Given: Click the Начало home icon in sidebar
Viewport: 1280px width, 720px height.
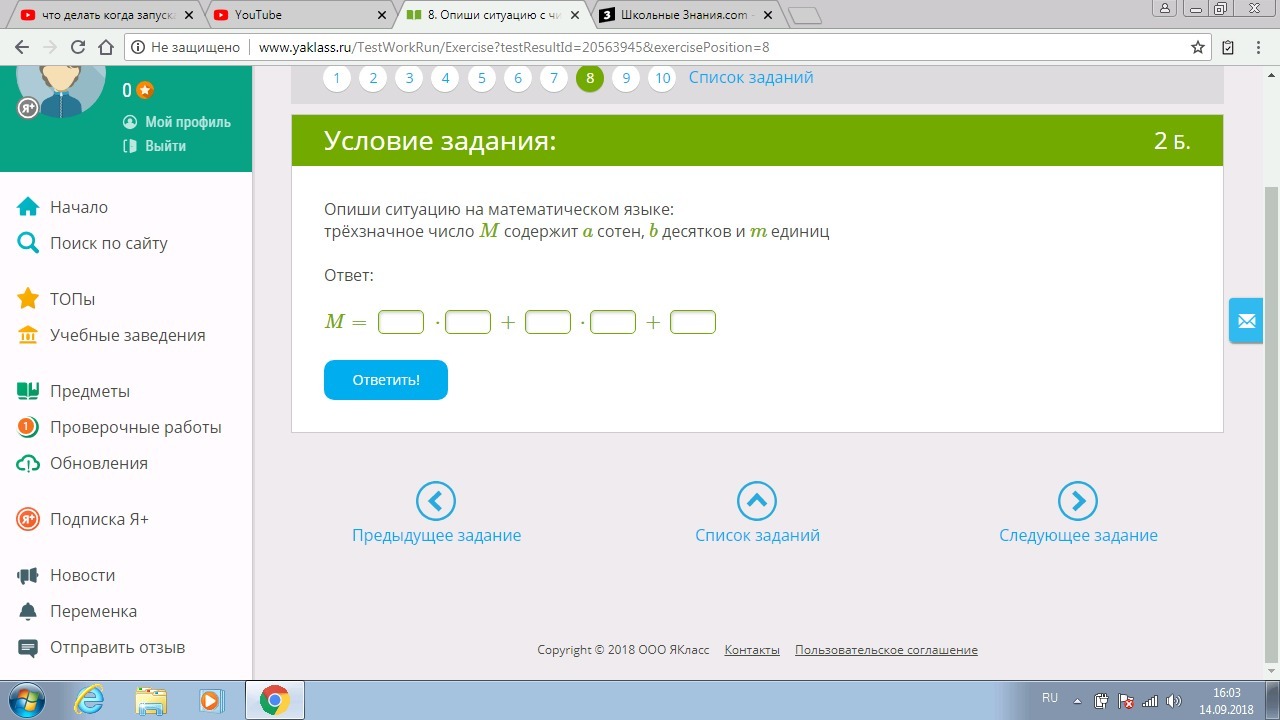Looking at the screenshot, I should click(x=28, y=207).
